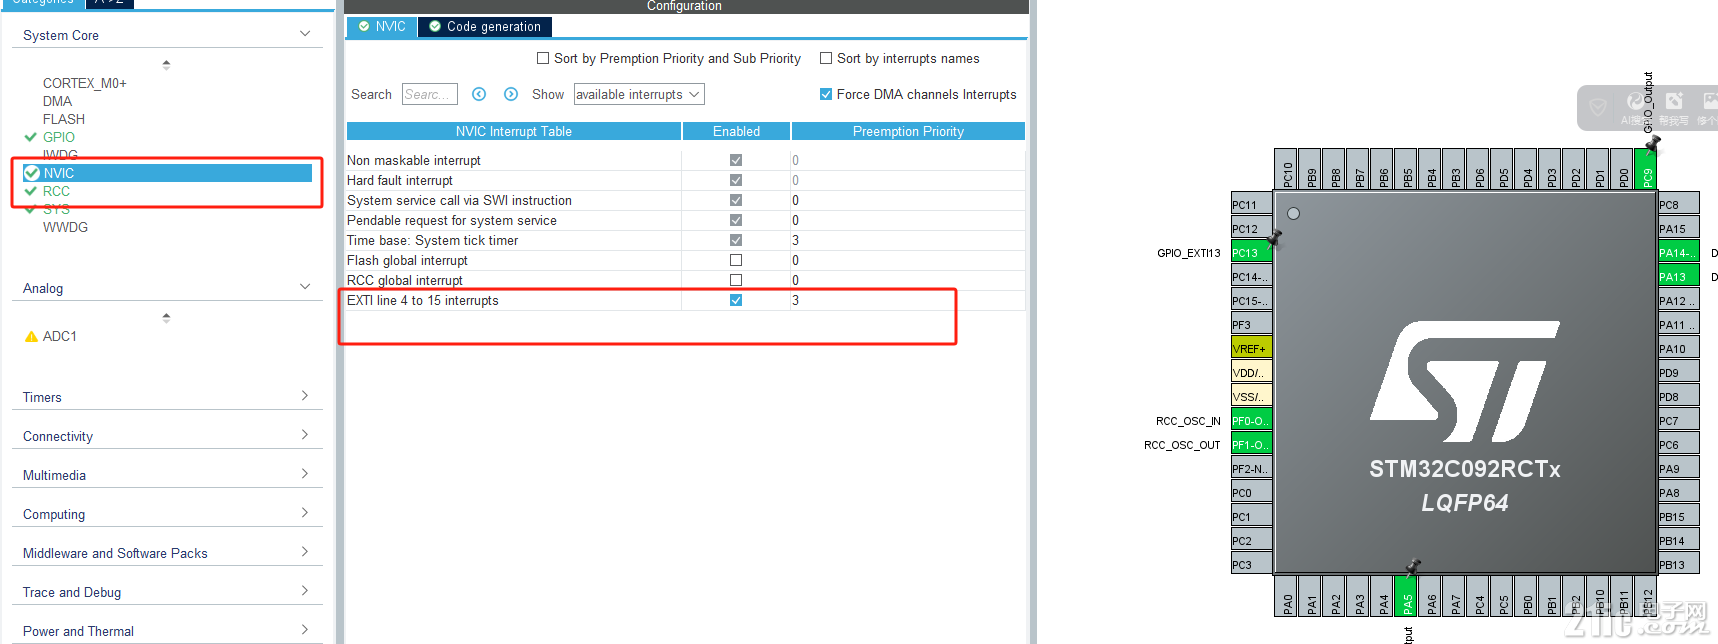
Task: Open FLASH configuration item
Action: pyautogui.click(x=64, y=119)
